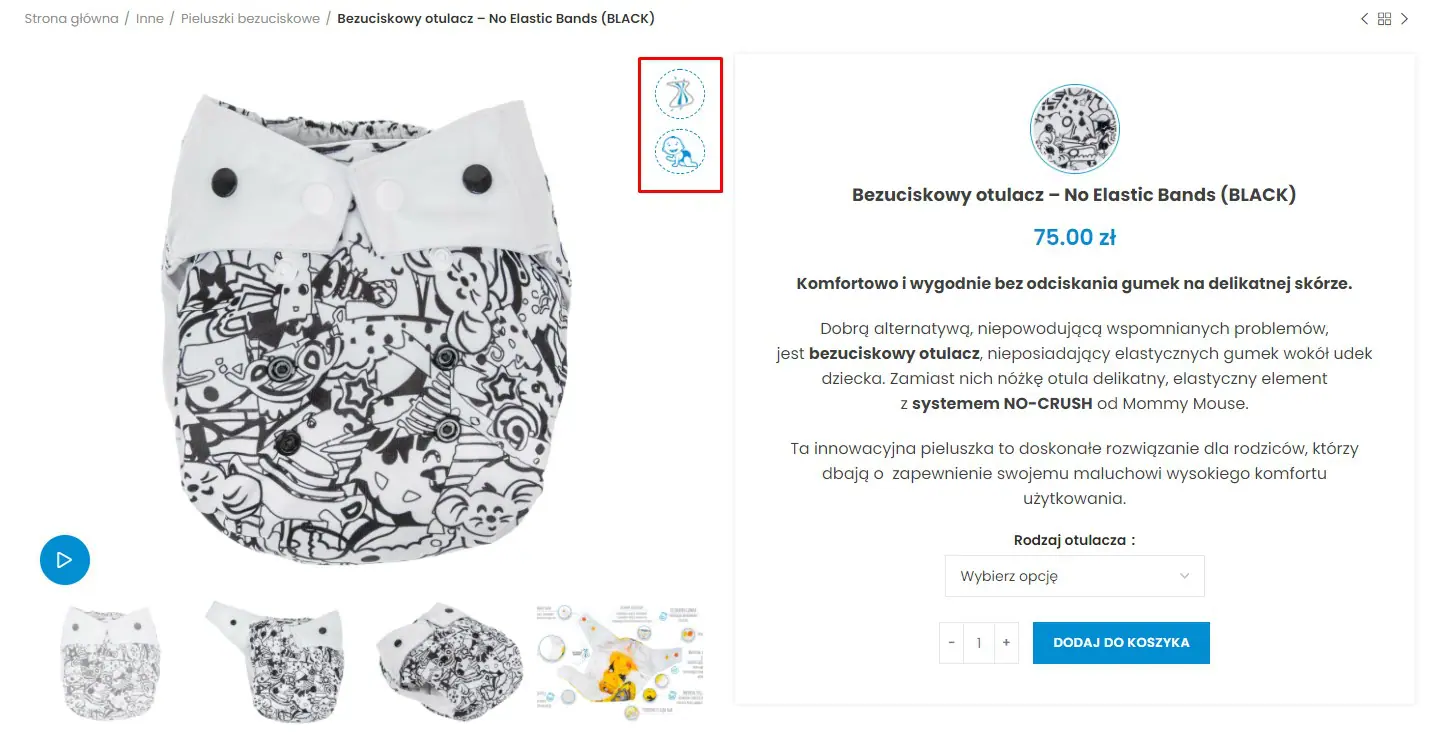
Task: Open the product grid view icon
Action: click(x=1384, y=19)
